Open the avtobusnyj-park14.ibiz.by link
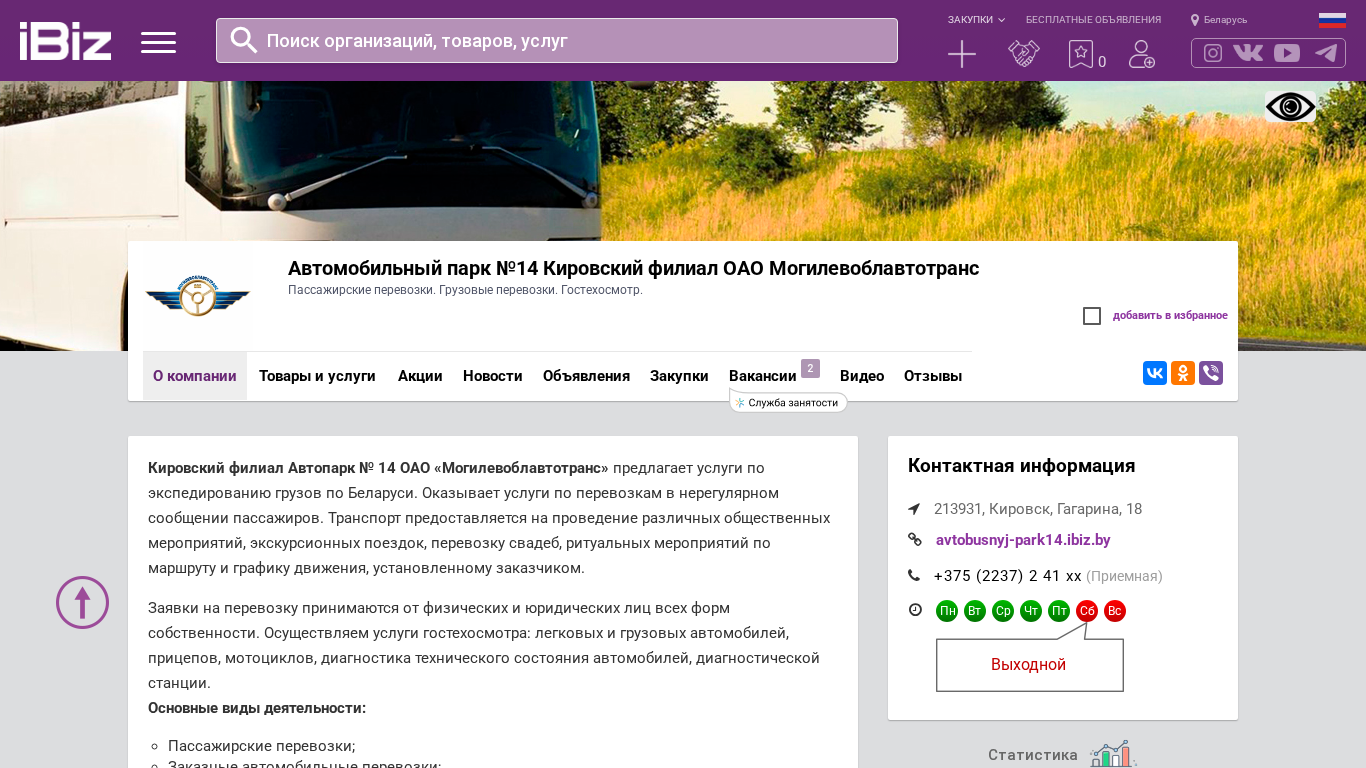This screenshot has width=1366, height=768. [x=1023, y=540]
